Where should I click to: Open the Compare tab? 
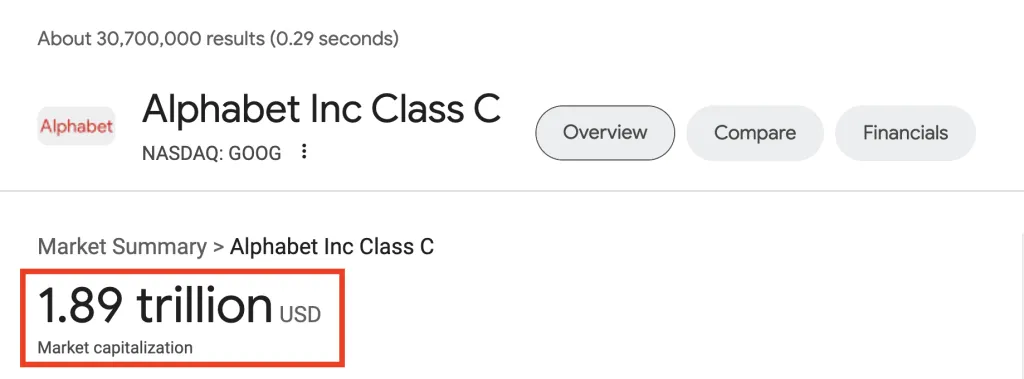click(x=755, y=133)
